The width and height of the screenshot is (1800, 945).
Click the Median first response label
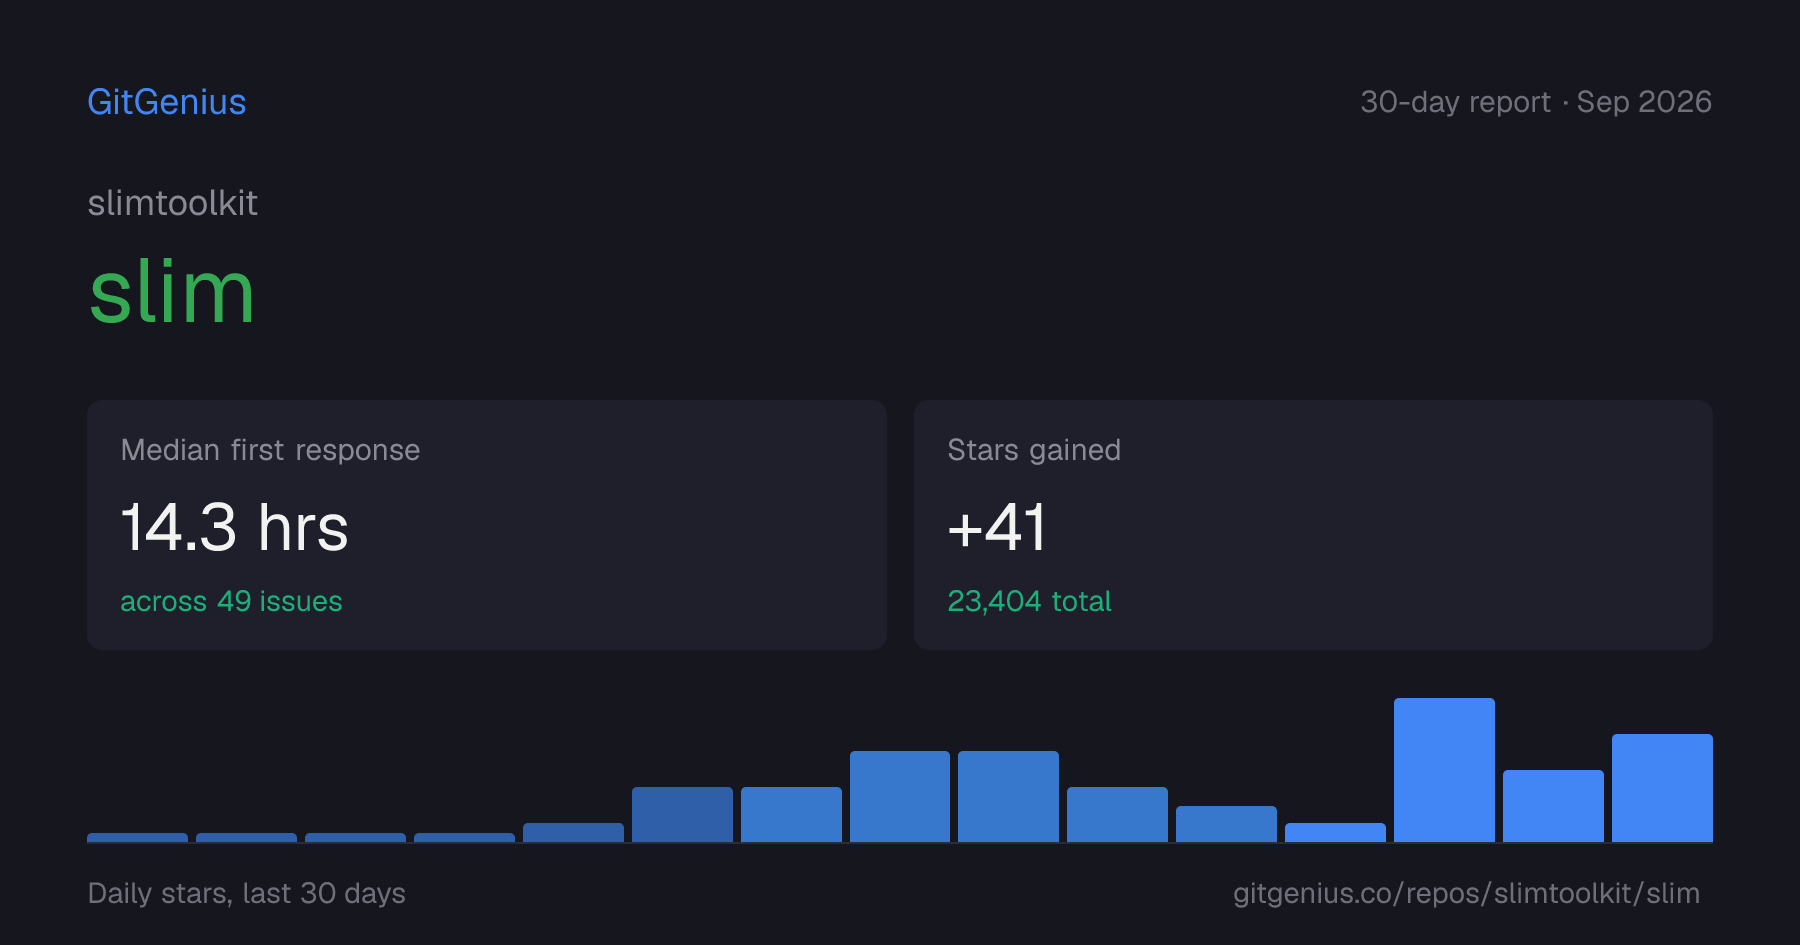tap(270, 450)
